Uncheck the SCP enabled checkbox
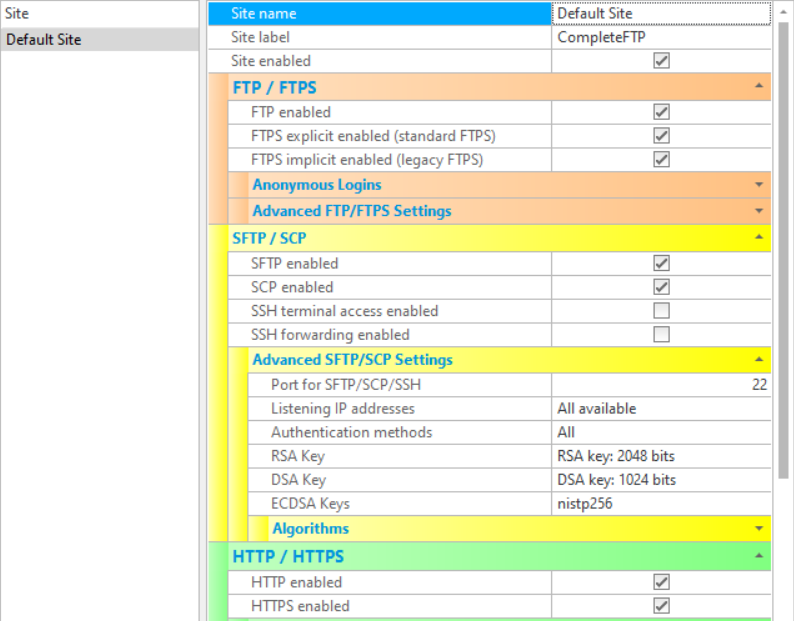Viewport: 794px width, 621px height. 661,287
